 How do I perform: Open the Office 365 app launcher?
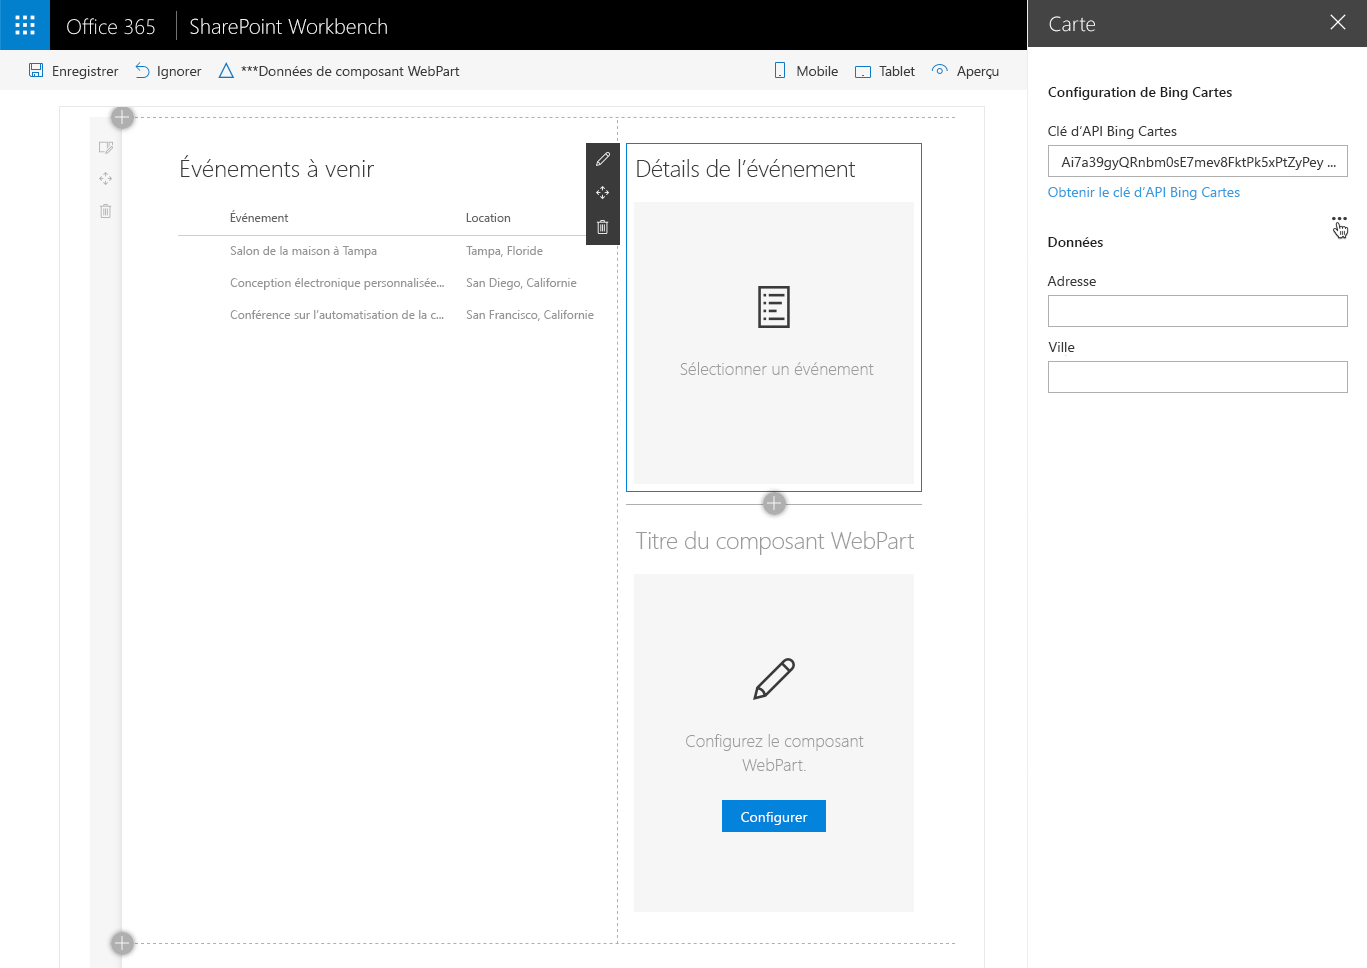coord(24,25)
